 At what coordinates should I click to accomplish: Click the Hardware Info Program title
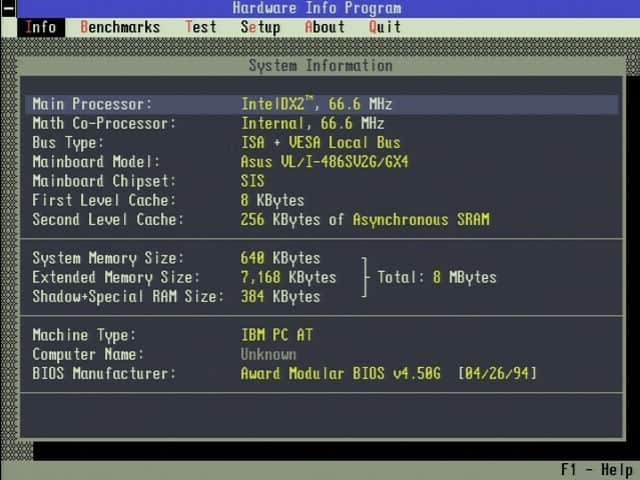(317, 8)
